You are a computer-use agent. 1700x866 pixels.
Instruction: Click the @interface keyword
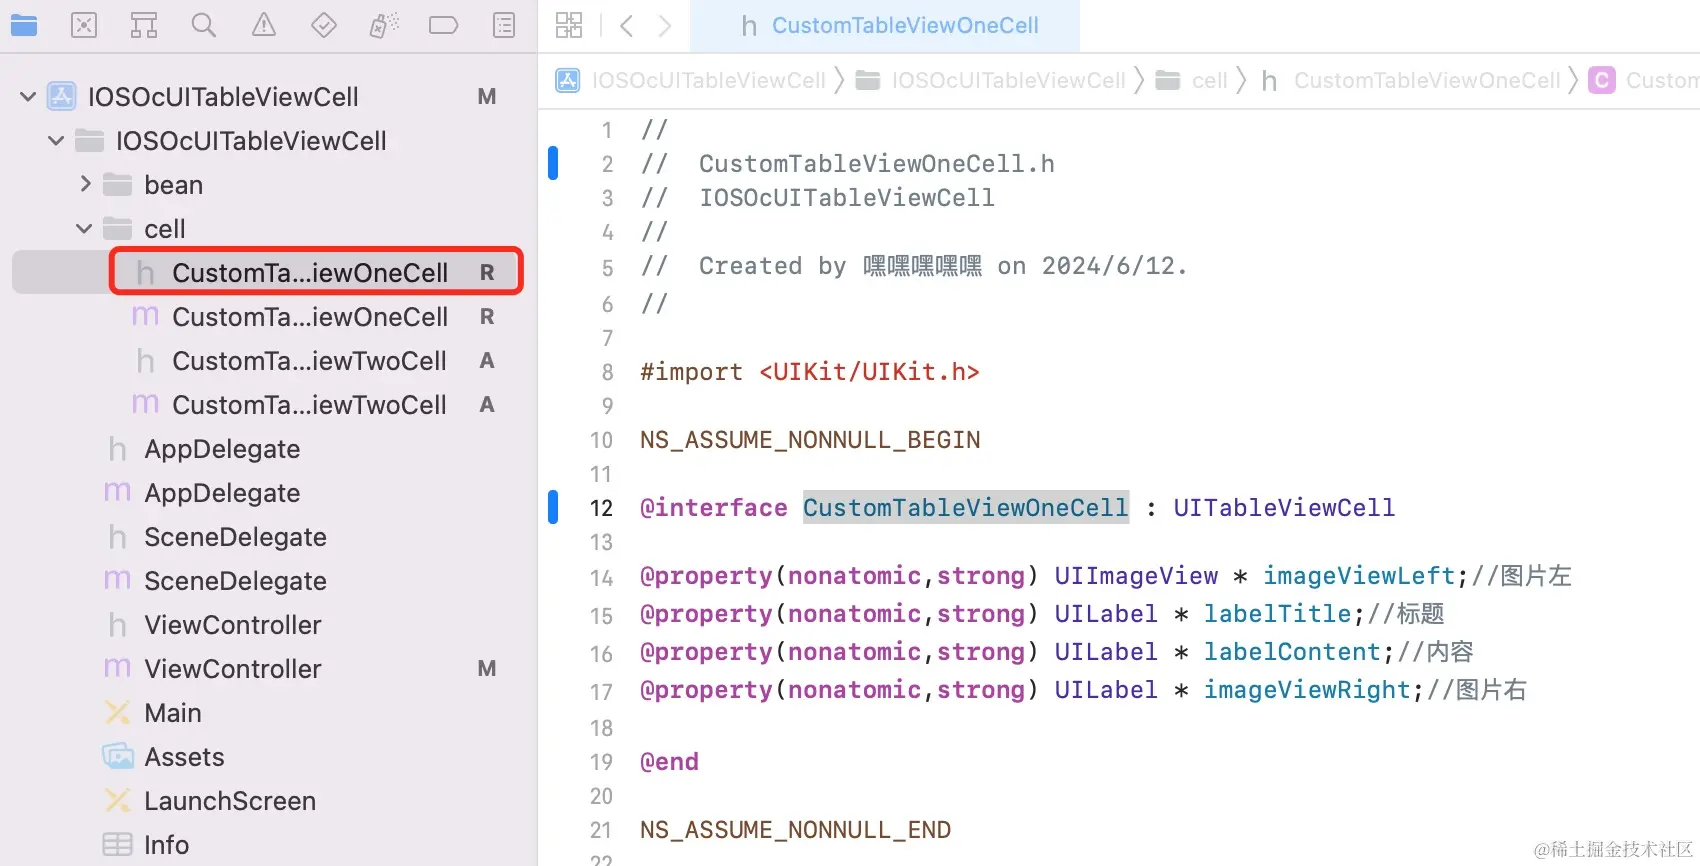coord(714,508)
